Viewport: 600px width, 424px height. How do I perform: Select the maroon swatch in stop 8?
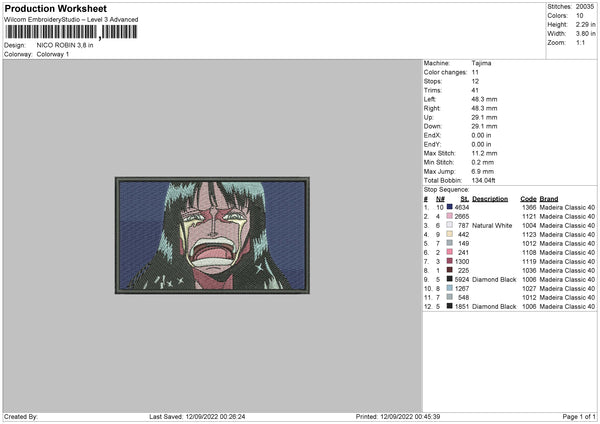[450, 270]
